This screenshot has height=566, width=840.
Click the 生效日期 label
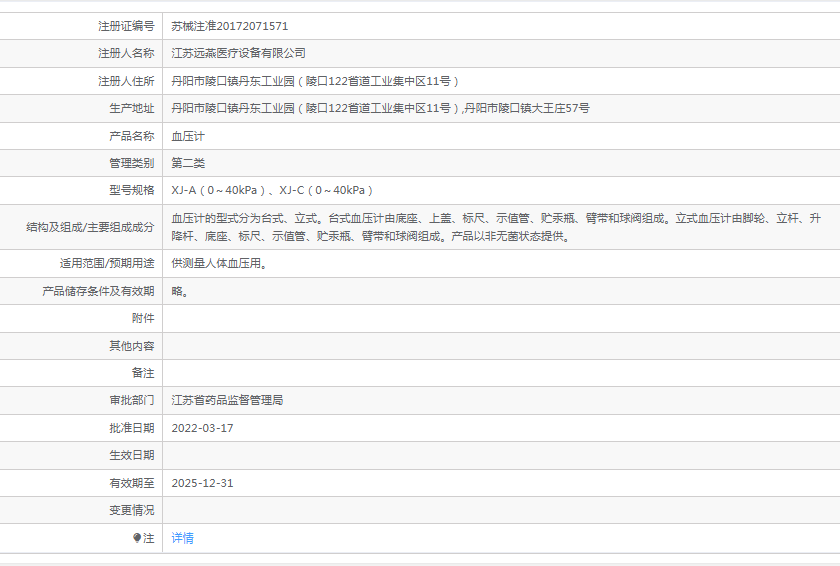(132, 455)
